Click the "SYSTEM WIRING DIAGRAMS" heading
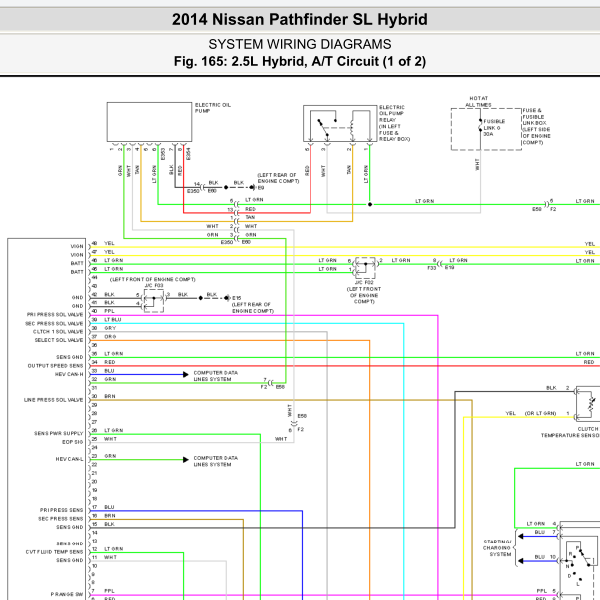The height and width of the screenshot is (600, 600). coord(300,44)
